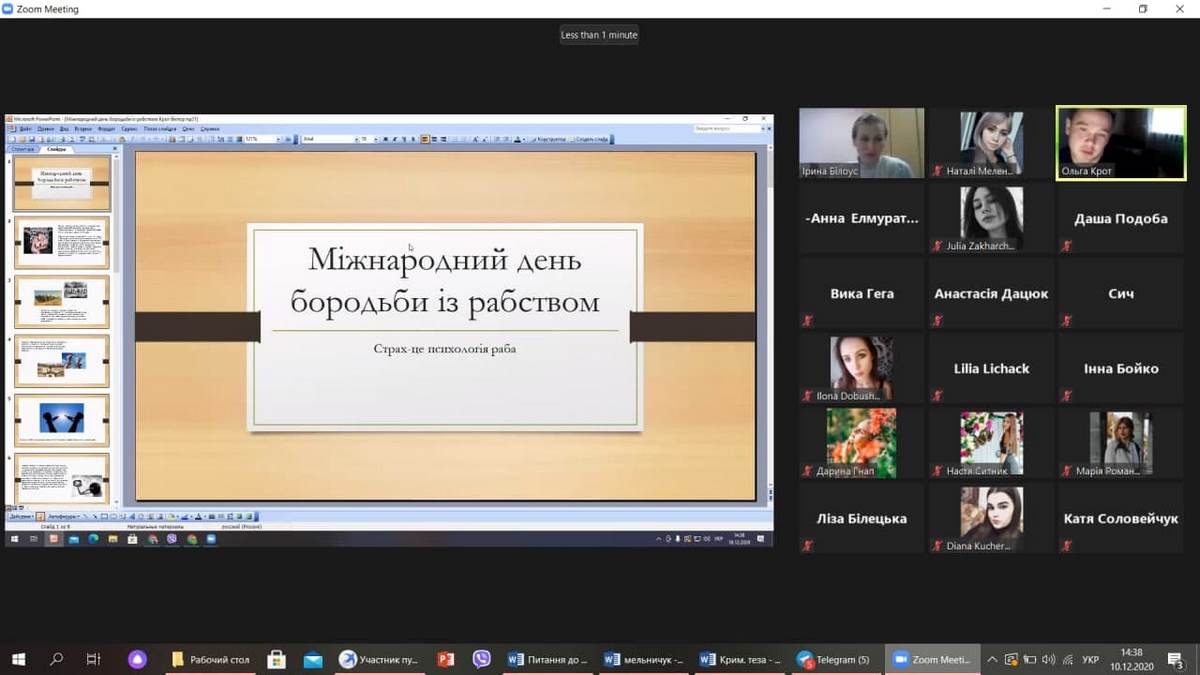
Task: Switch to the Слайды tab in PowerPoint
Action: (x=57, y=149)
